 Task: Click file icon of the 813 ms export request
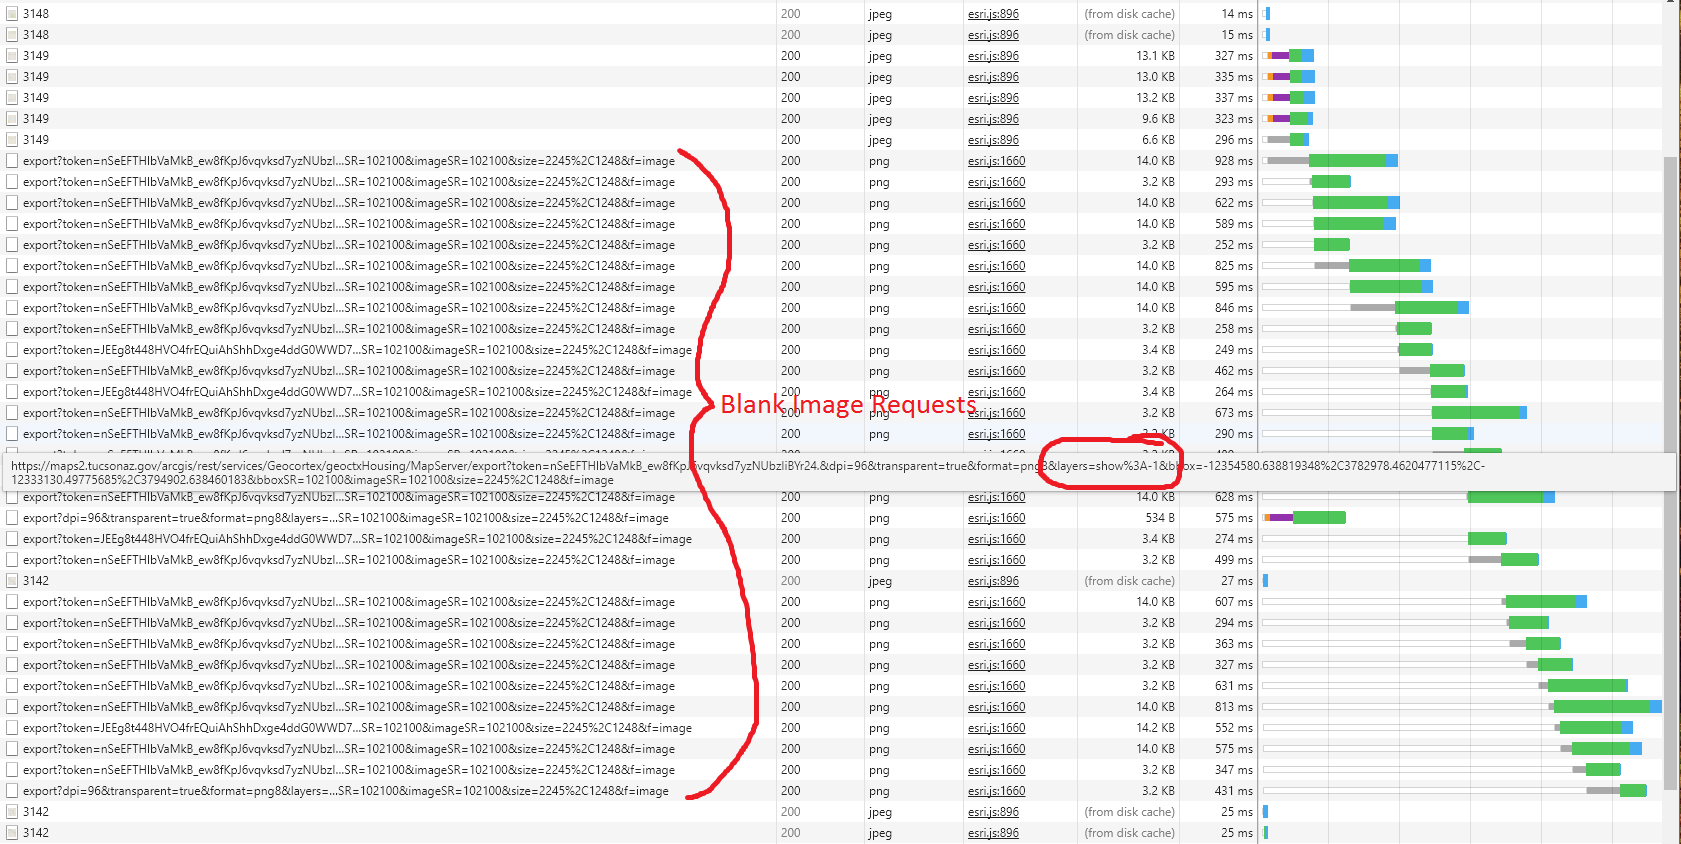pyautogui.click(x=12, y=707)
